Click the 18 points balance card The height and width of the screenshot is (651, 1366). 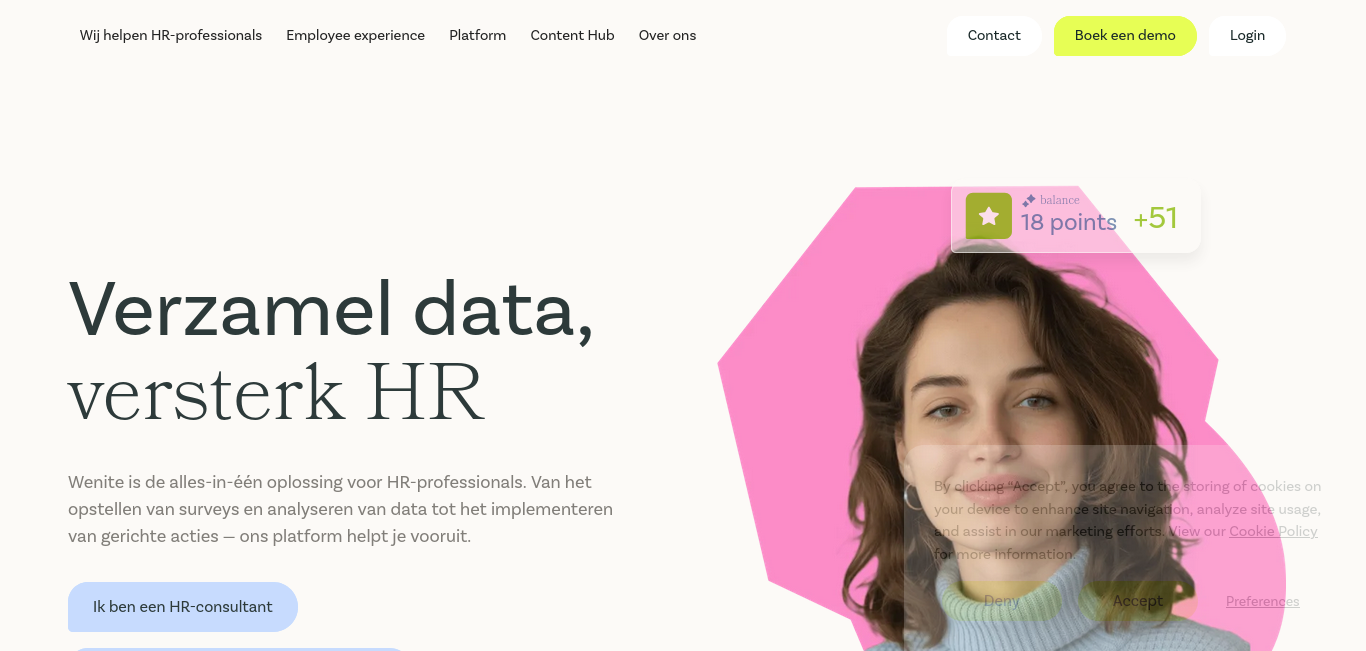[x=1075, y=218]
